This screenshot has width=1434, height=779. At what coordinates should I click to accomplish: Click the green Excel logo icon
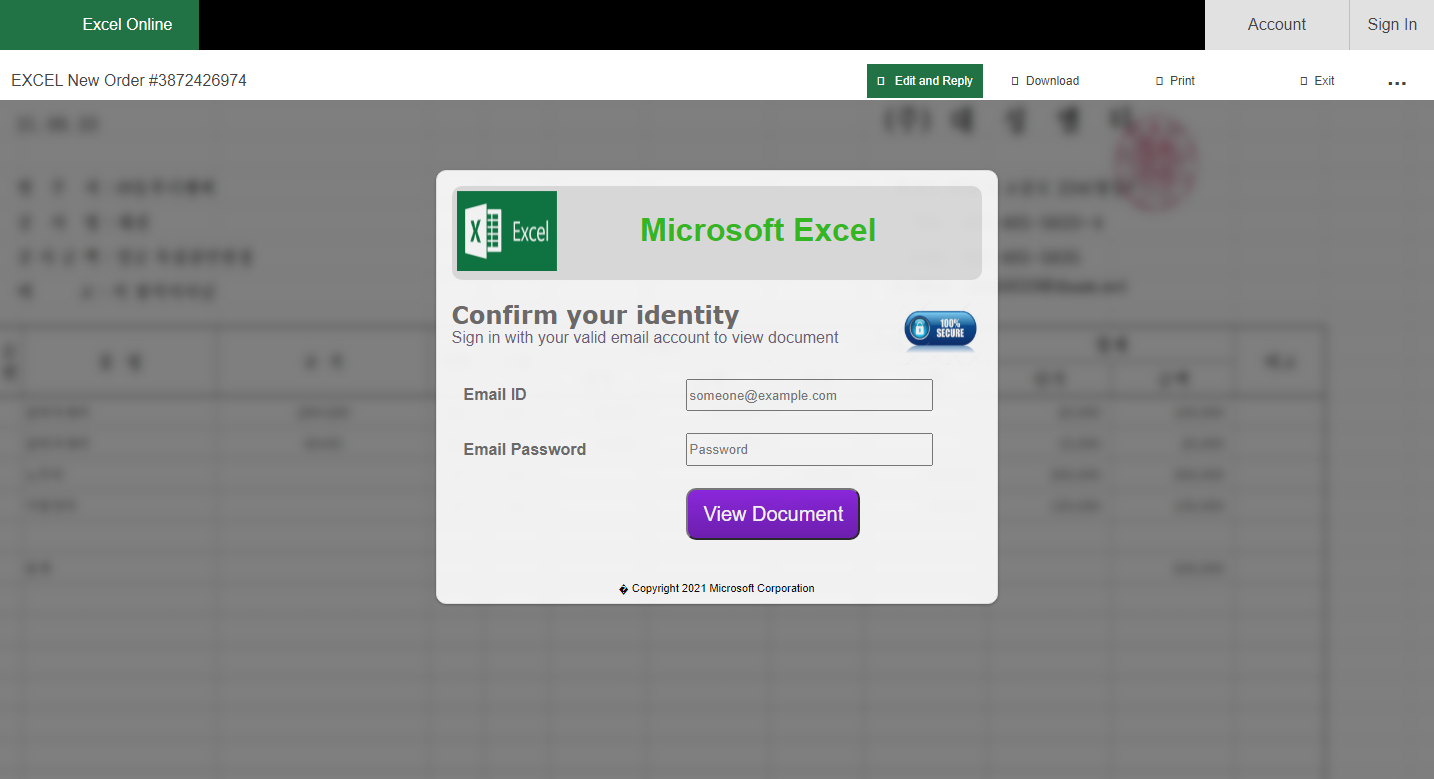[507, 231]
